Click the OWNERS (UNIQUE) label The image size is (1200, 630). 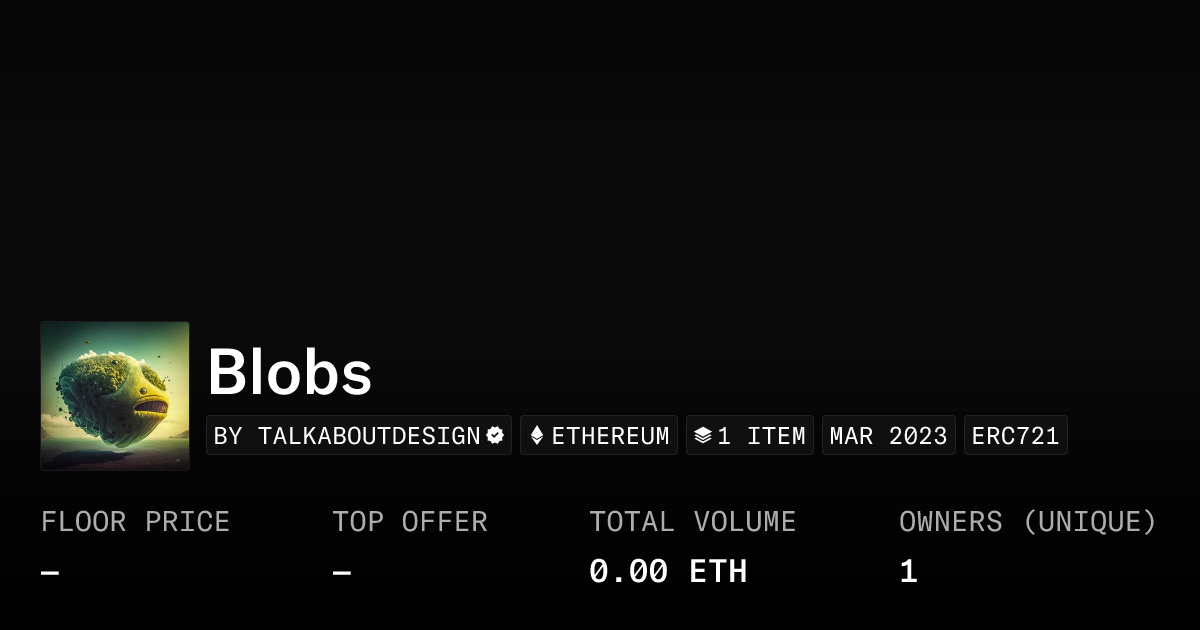tap(1027, 522)
